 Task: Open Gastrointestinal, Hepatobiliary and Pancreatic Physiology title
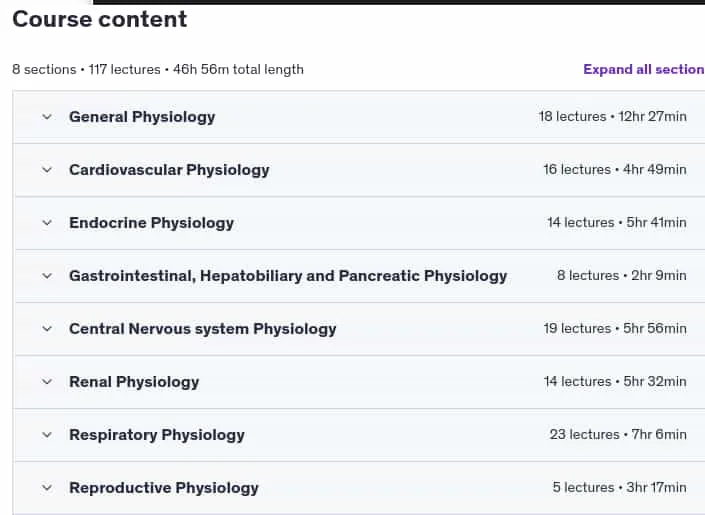[288, 276]
